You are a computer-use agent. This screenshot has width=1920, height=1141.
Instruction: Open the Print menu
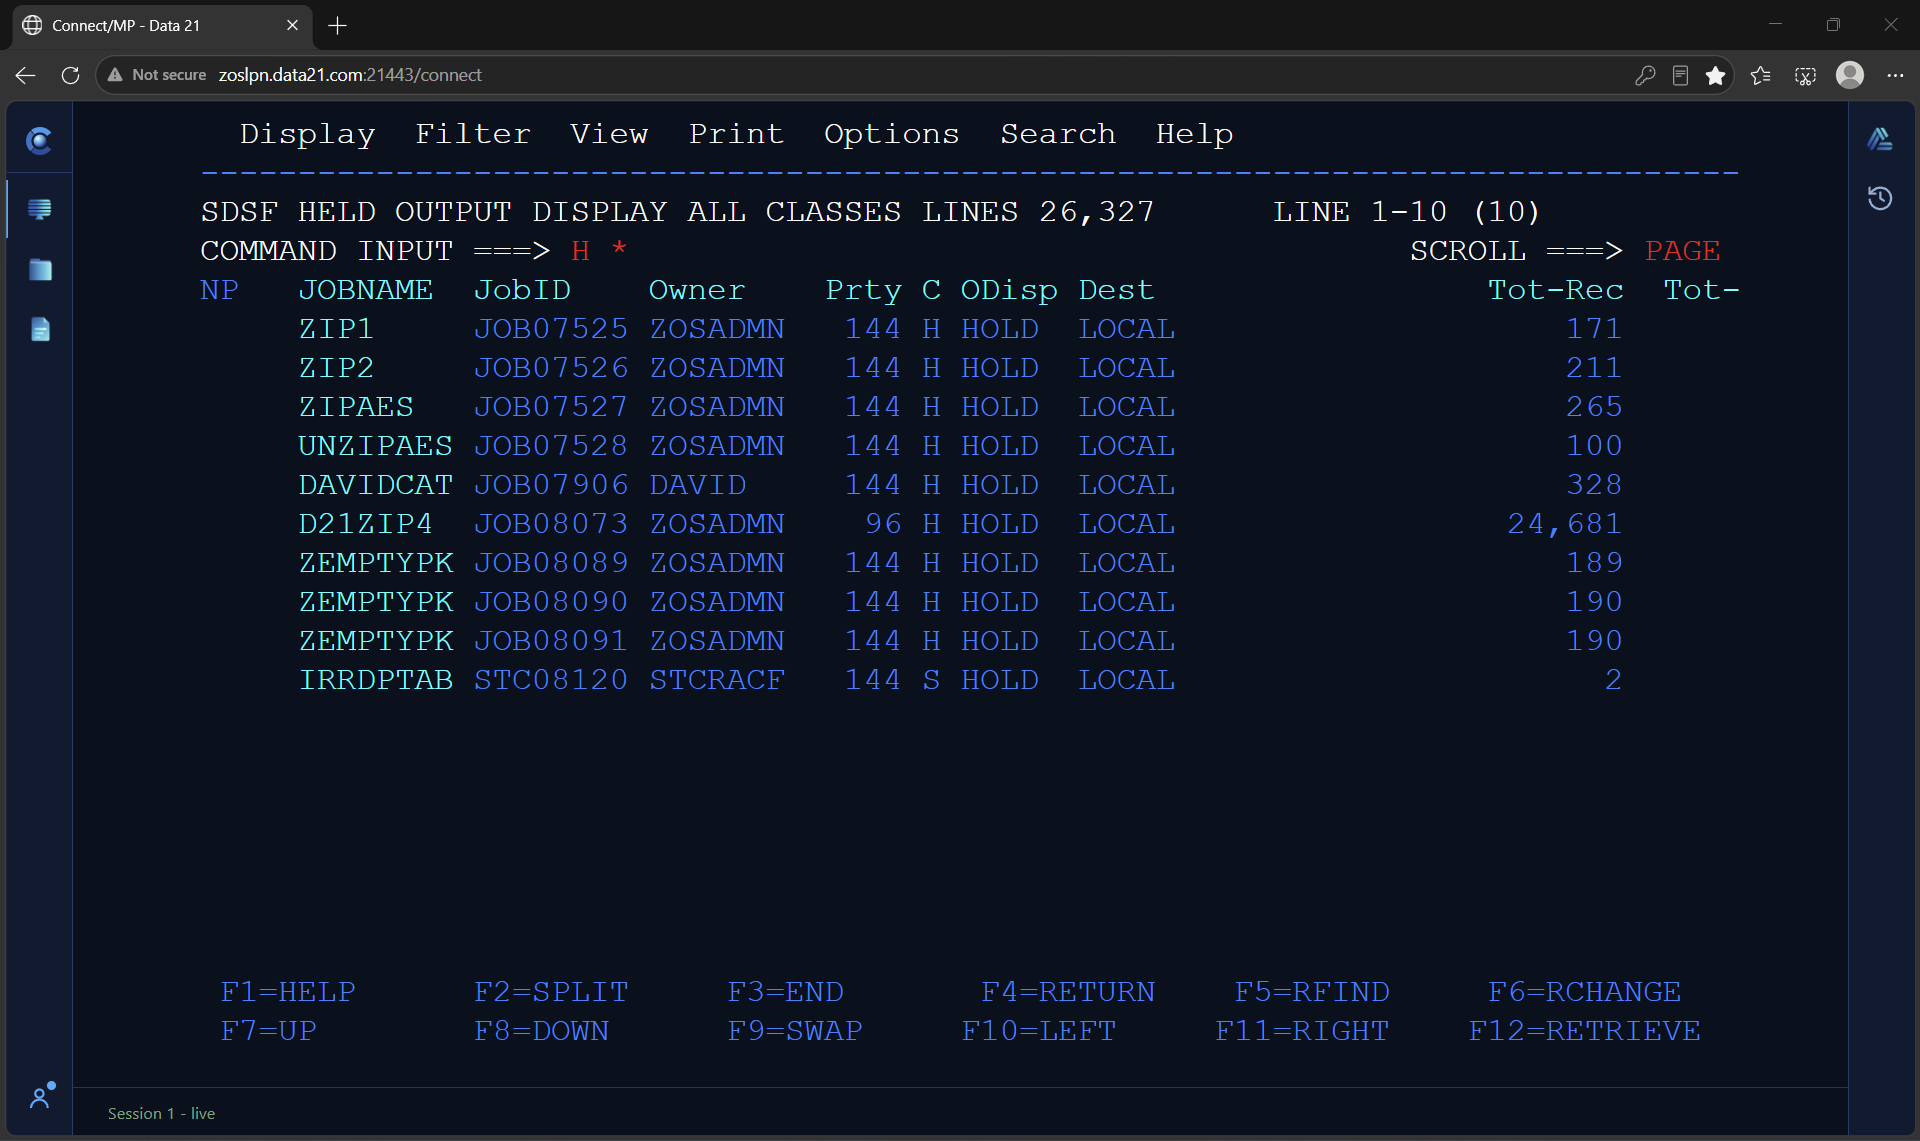coord(736,134)
